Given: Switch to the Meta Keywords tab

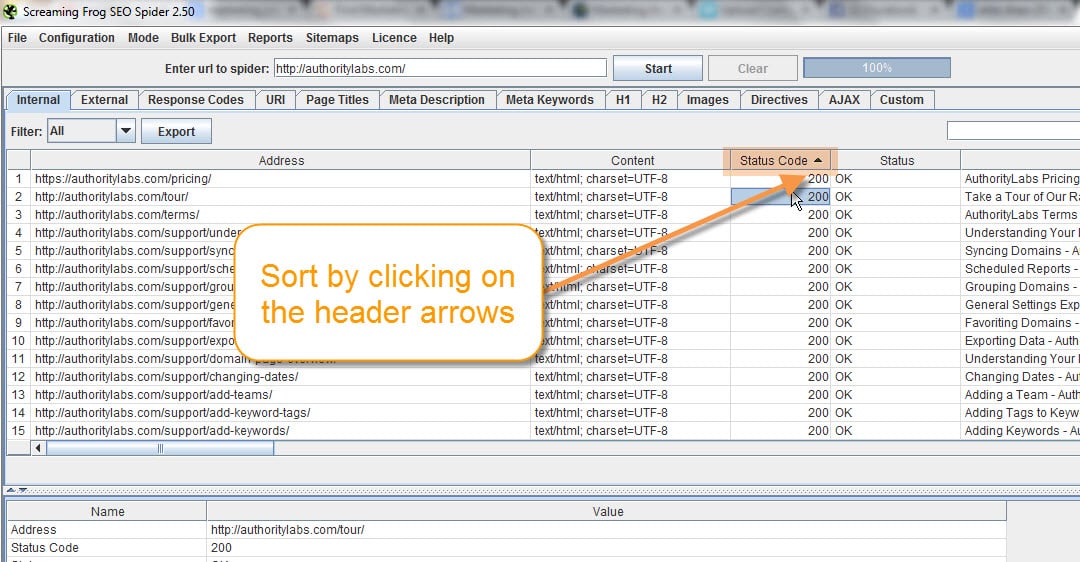Looking at the screenshot, I should [550, 100].
